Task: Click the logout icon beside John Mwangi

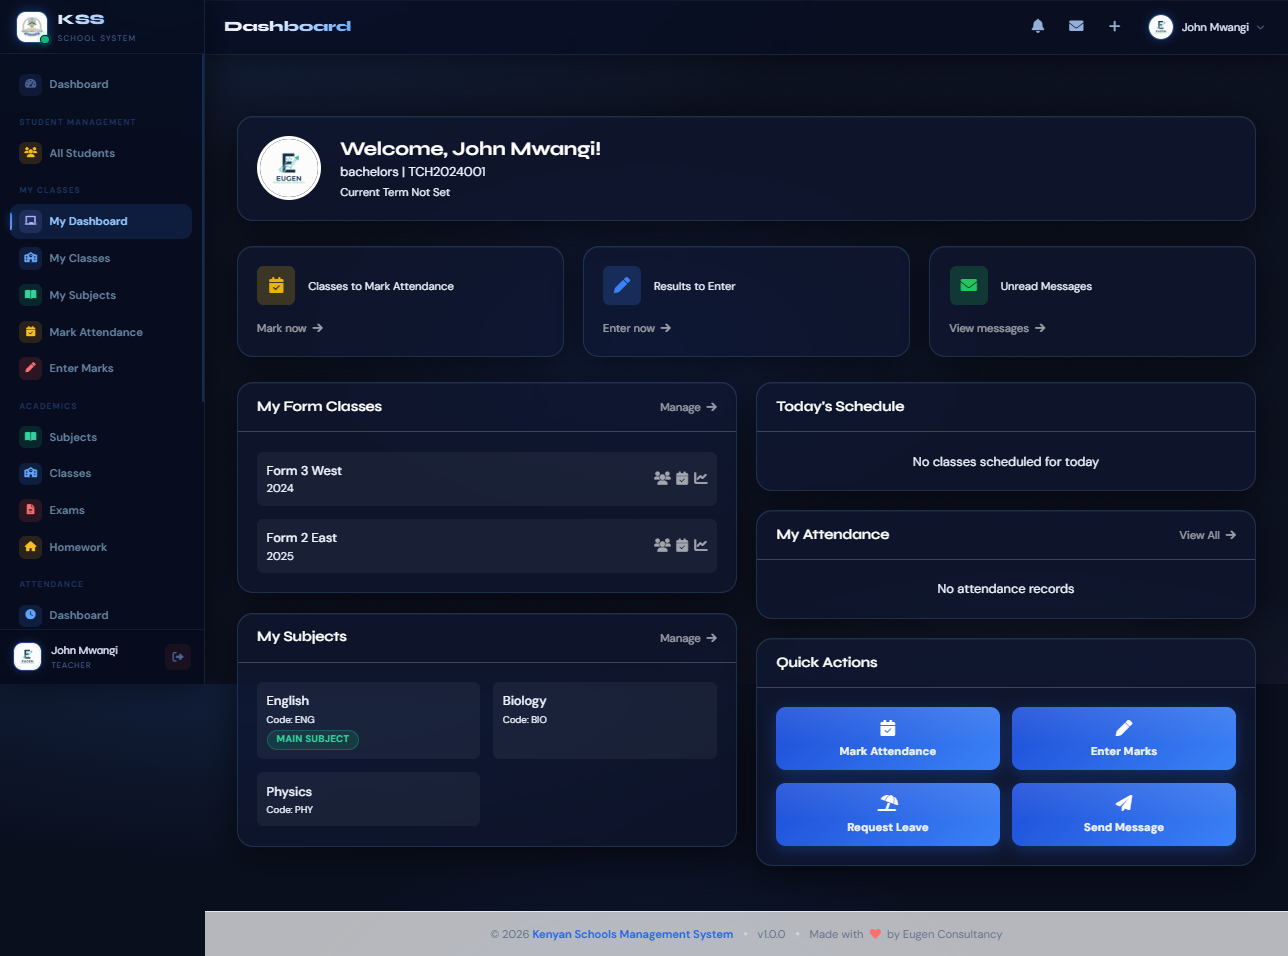Action: click(178, 657)
